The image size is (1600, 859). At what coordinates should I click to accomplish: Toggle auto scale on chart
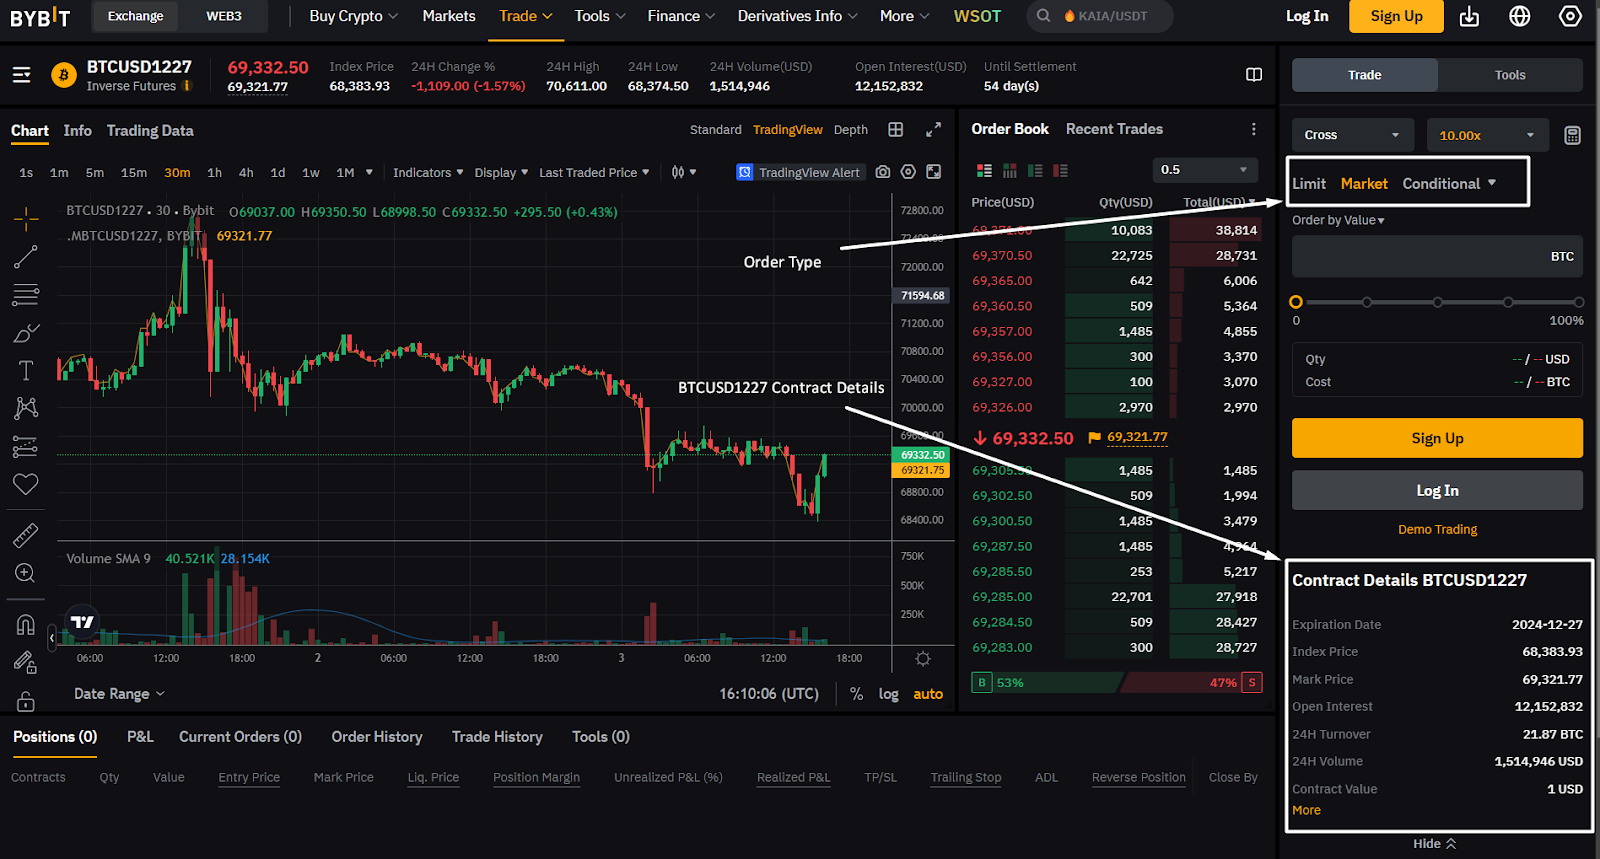pos(928,694)
